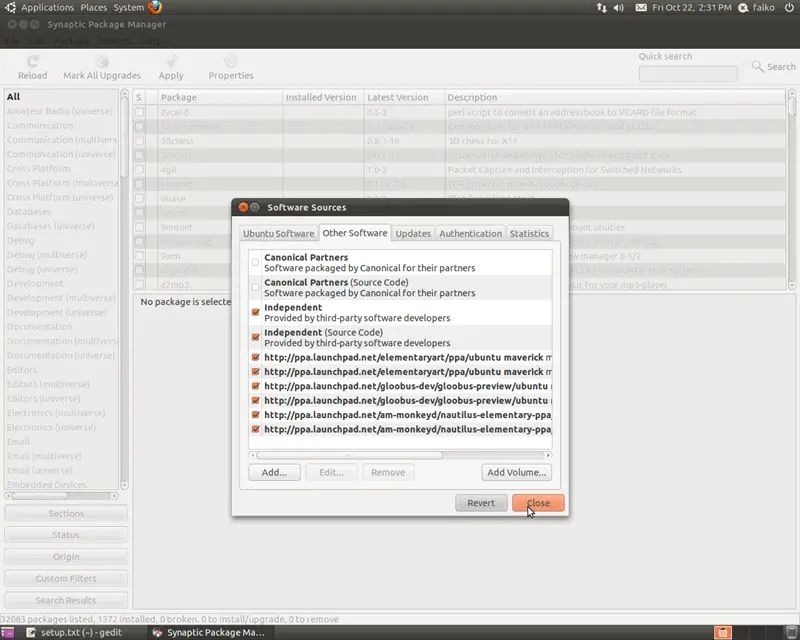Viewport: 800px width, 640px height.
Task: Open the mail envelope indicator
Action: click(x=641, y=8)
